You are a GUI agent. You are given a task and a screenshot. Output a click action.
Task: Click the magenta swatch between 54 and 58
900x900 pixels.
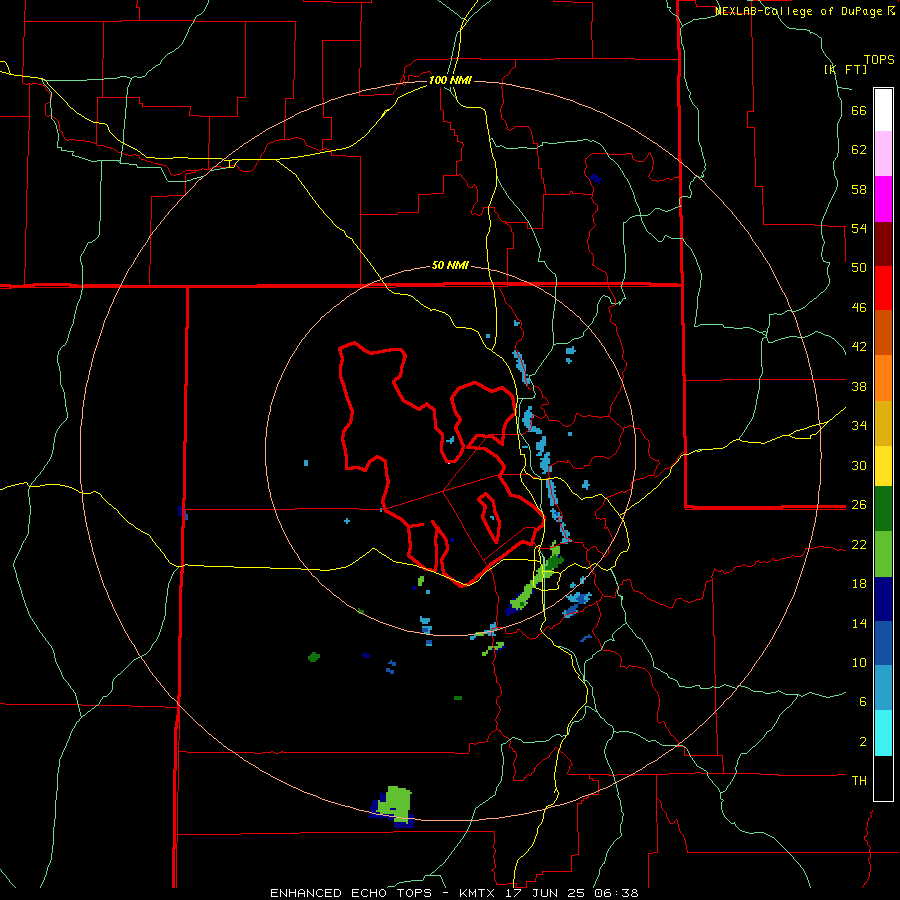(883, 199)
